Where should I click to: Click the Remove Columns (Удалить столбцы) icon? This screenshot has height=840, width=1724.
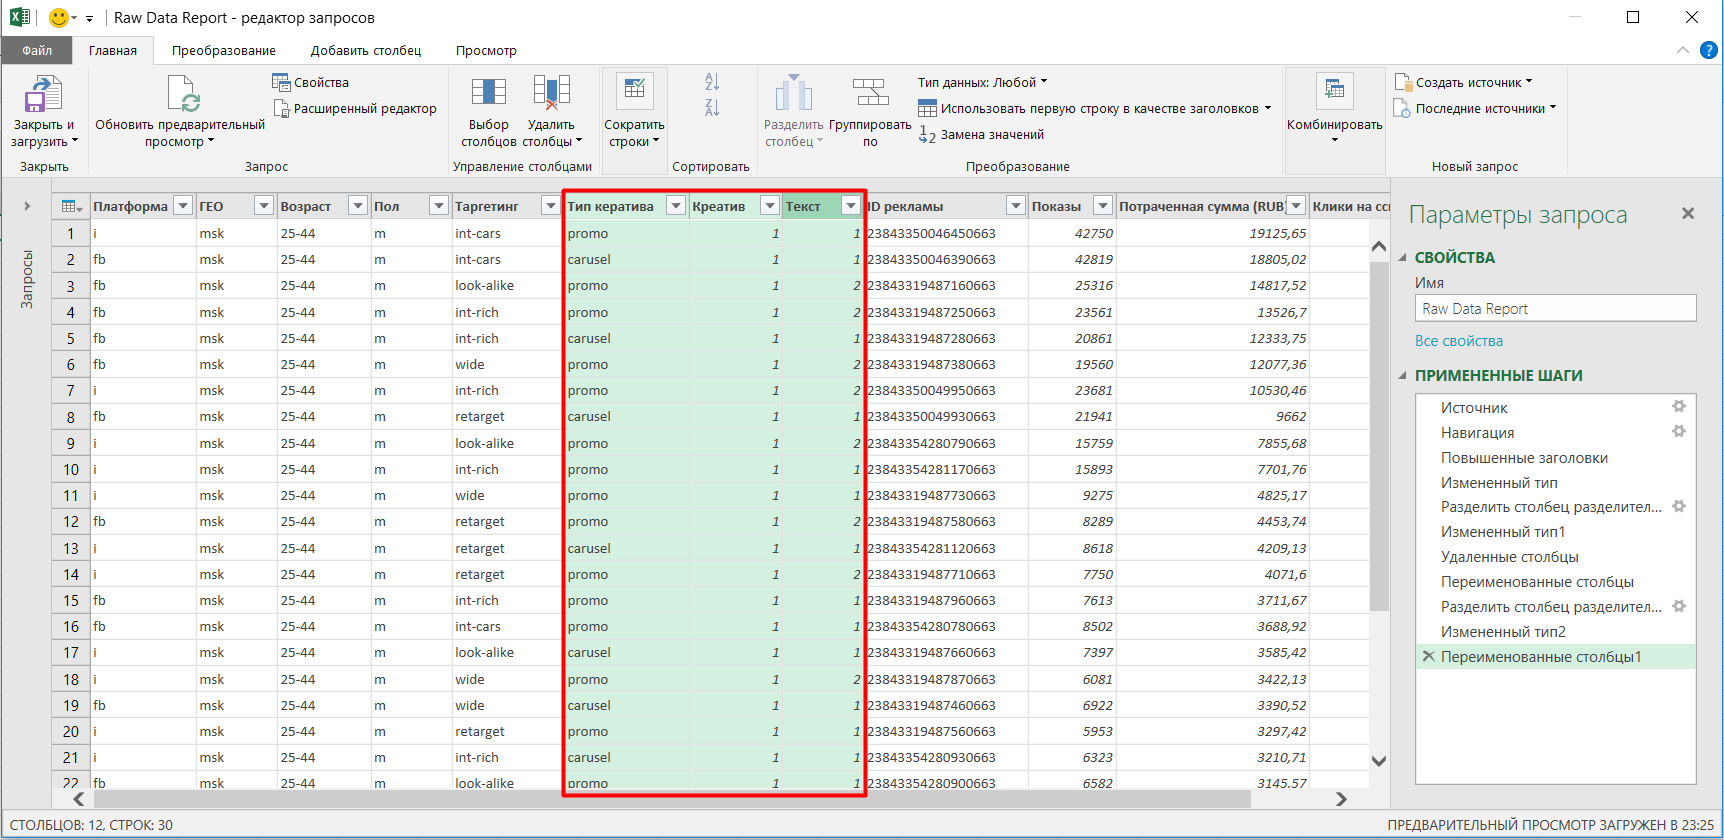click(551, 92)
